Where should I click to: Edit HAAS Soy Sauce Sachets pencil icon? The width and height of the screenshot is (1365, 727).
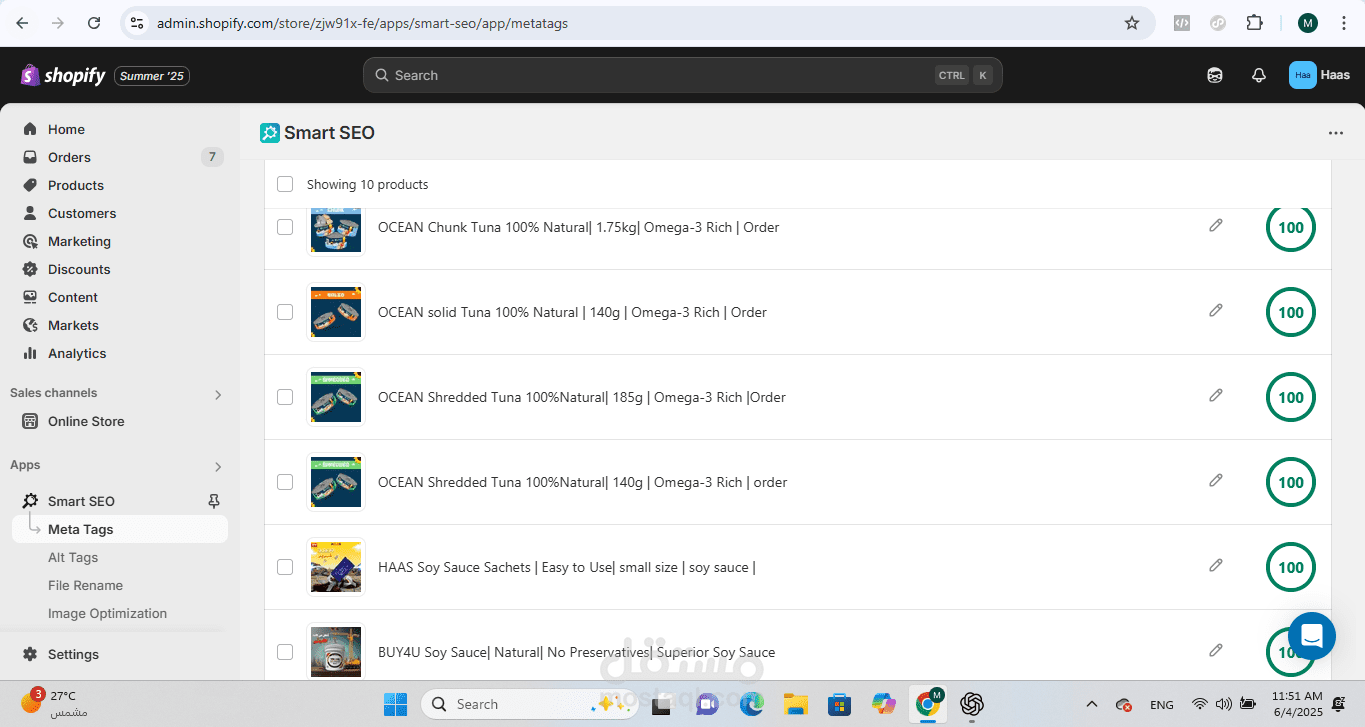(x=1216, y=565)
